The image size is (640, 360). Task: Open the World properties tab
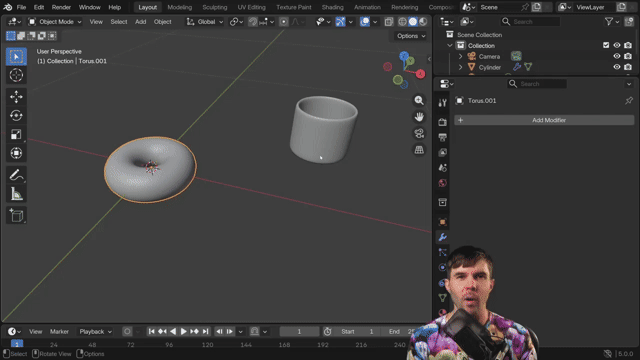tap(442, 183)
